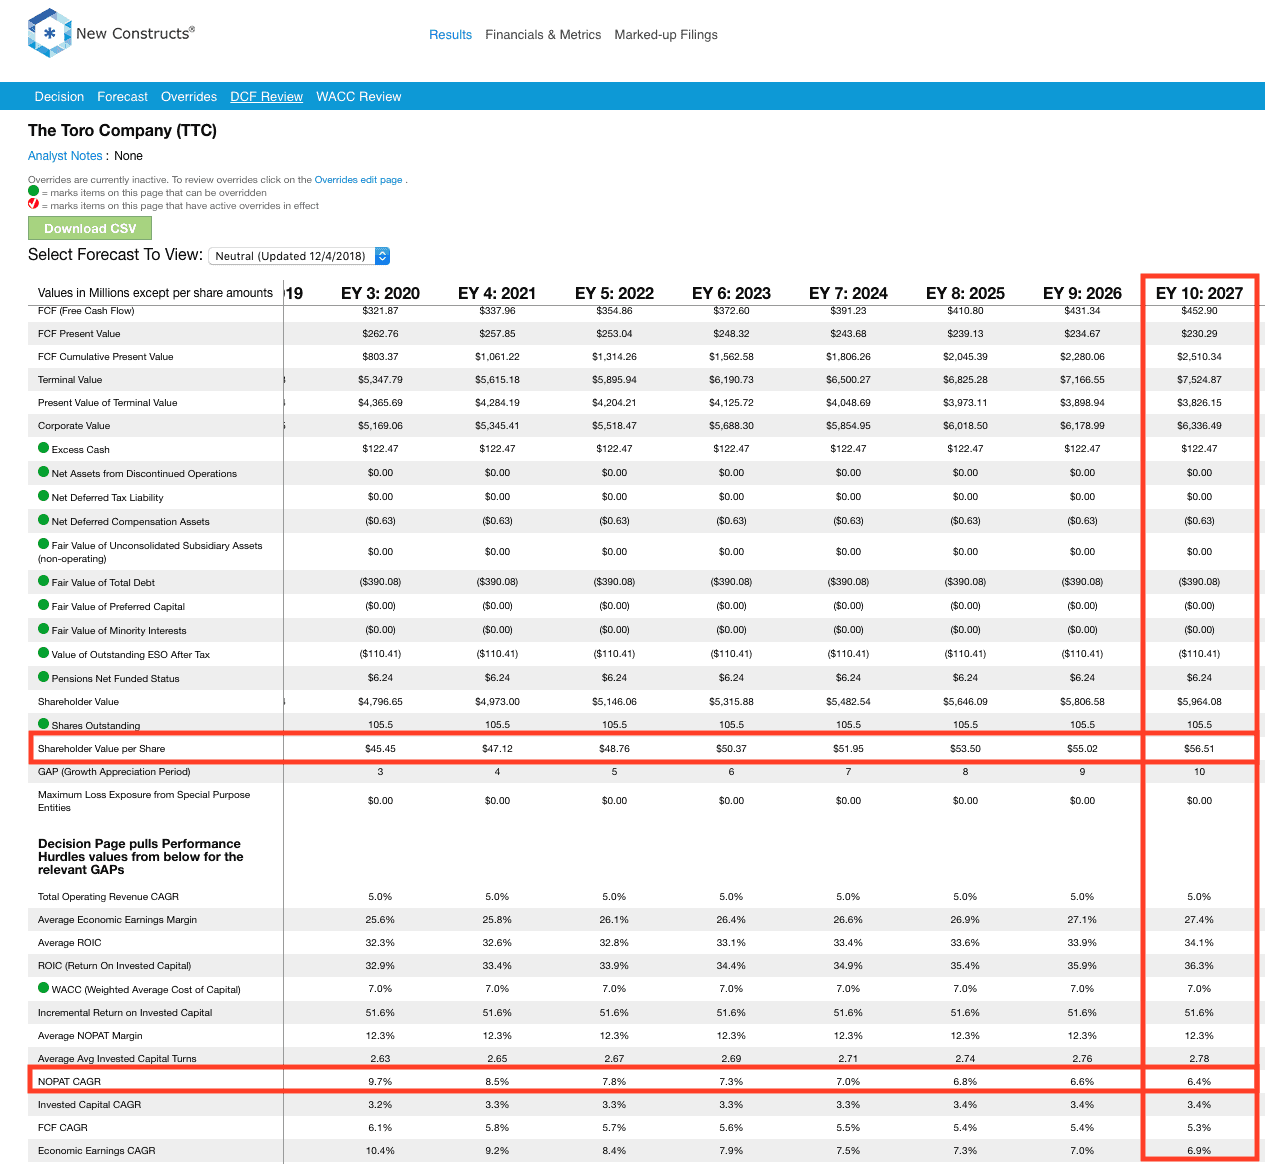The height and width of the screenshot is (1164, 1265).
Task: Click the EY 3: 2020 column header
Action: pyautogui.click(x=380, y=293)
